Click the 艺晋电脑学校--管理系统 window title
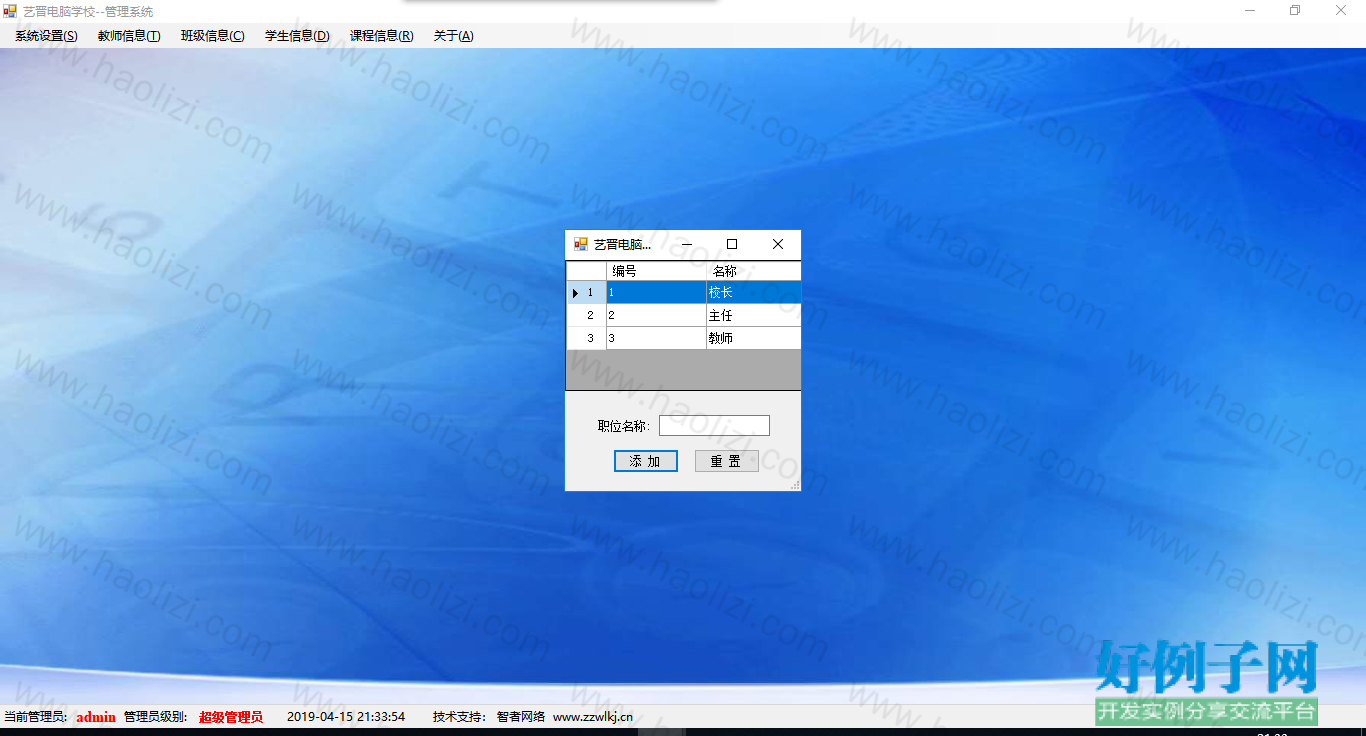This screenshot has width=1366, height=736. coord(88,11)
